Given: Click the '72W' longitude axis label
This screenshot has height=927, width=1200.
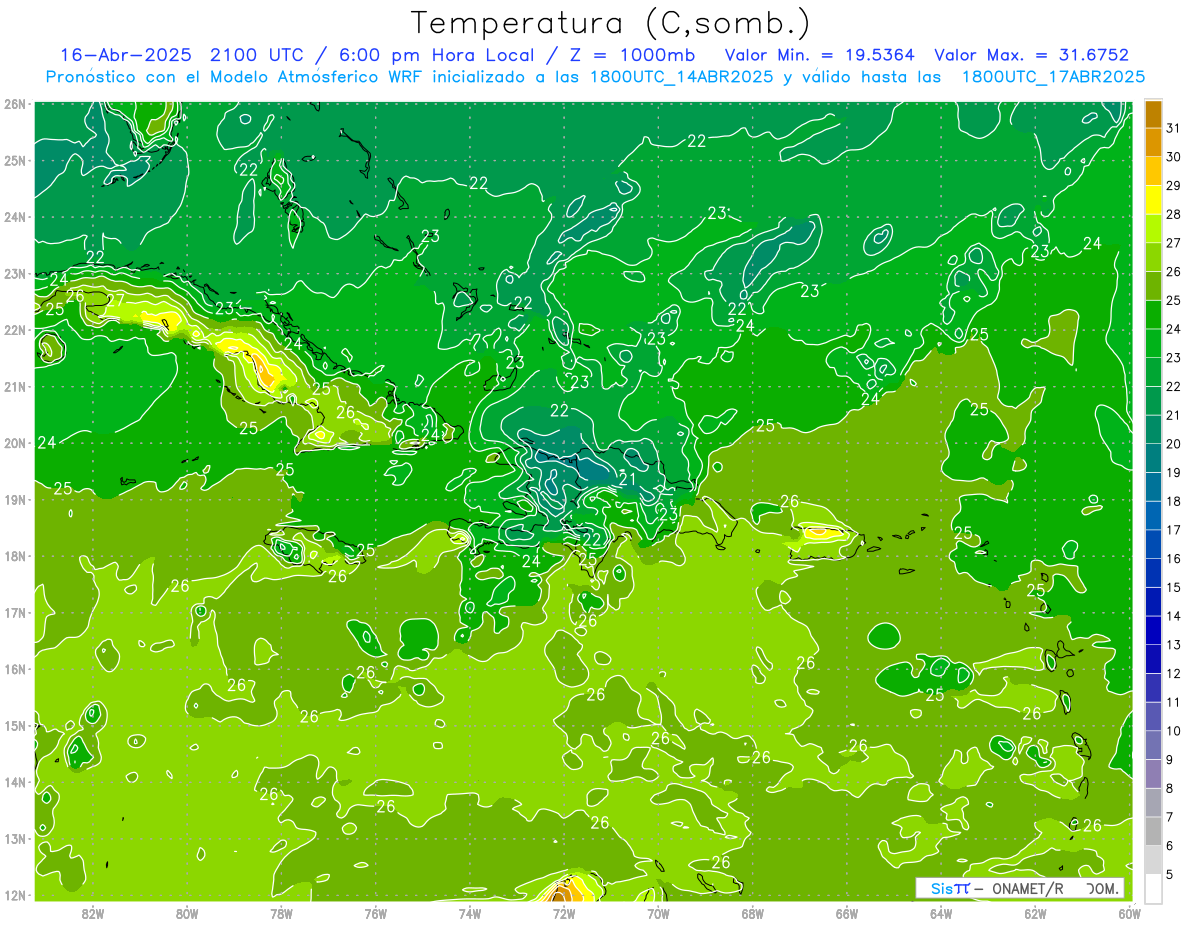Looking at the screenshot, I should click(x=564, y=913).
